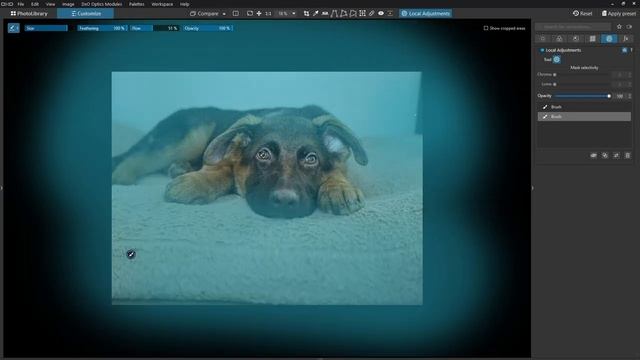Click the Compare button
Viewport: 640px width, 360px height.
pyautogui.click(x=204, y=13)
